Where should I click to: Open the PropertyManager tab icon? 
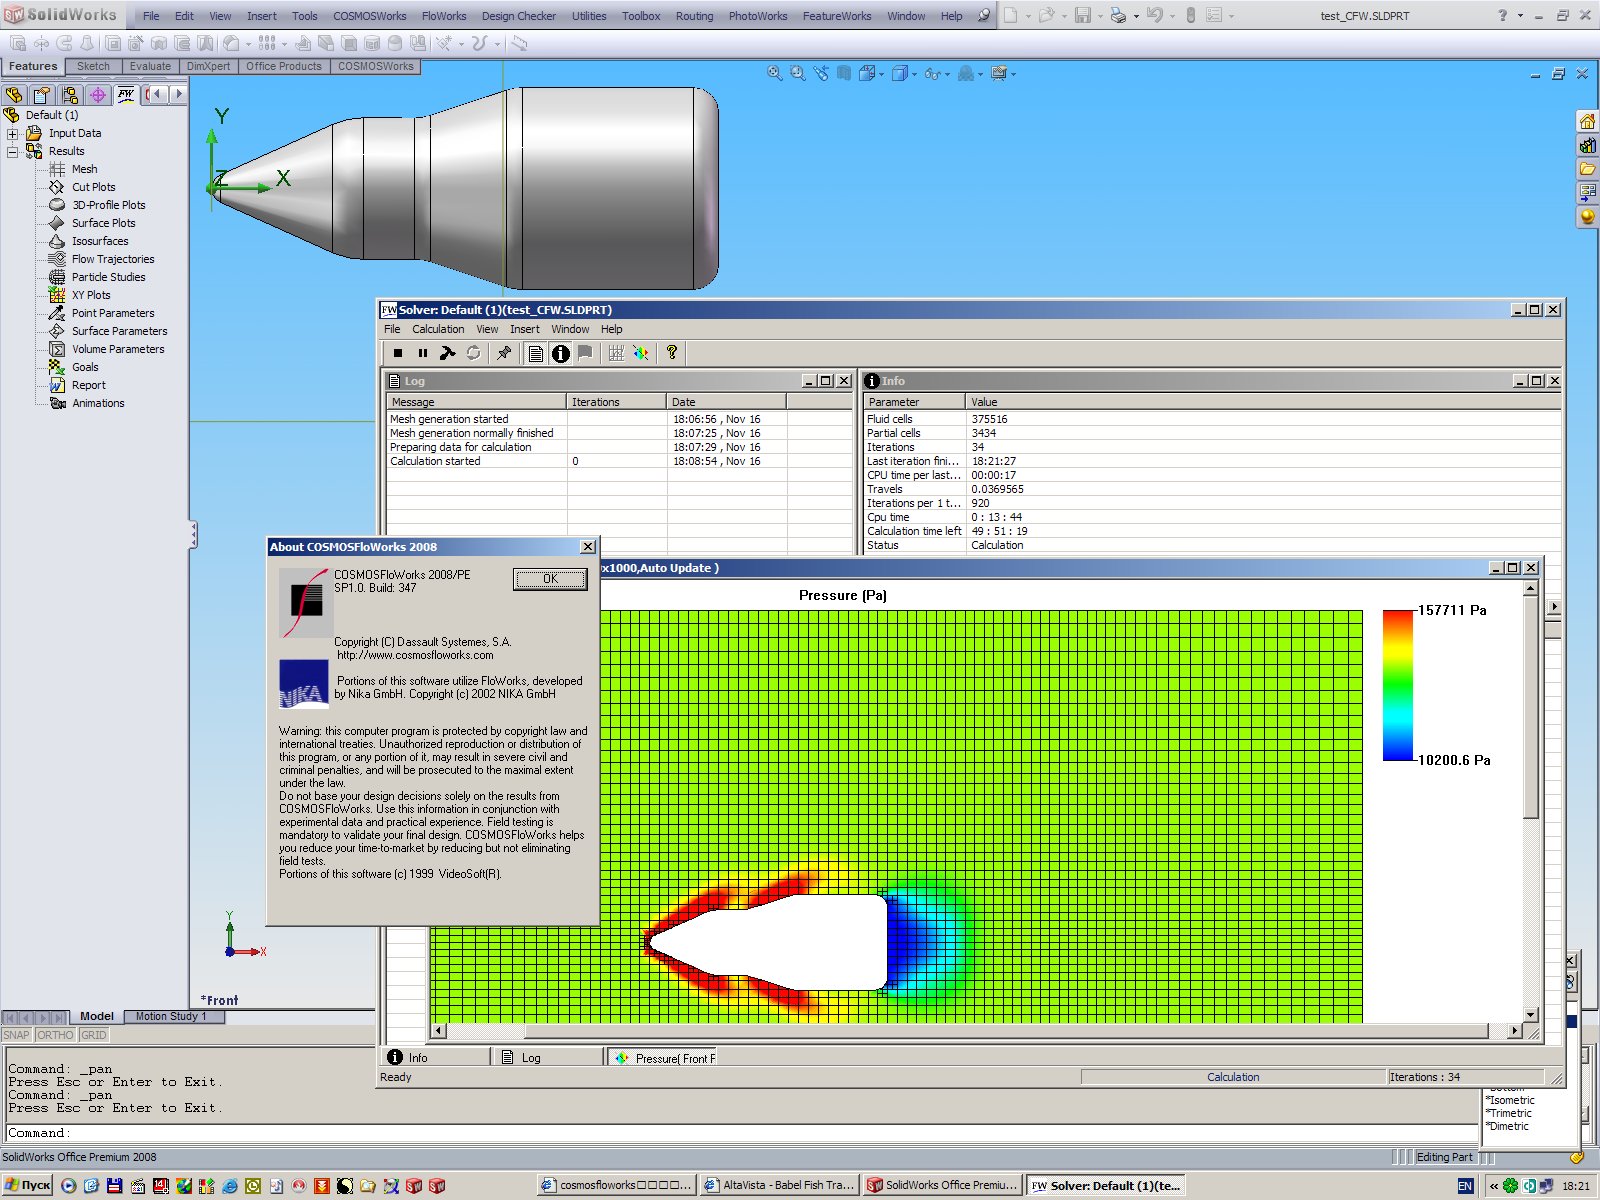(x=42, y=95)
